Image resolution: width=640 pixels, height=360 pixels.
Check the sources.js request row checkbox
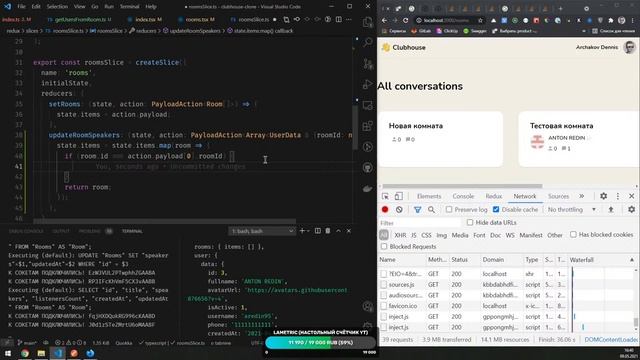pyautogui.click(x=384, y=284)
